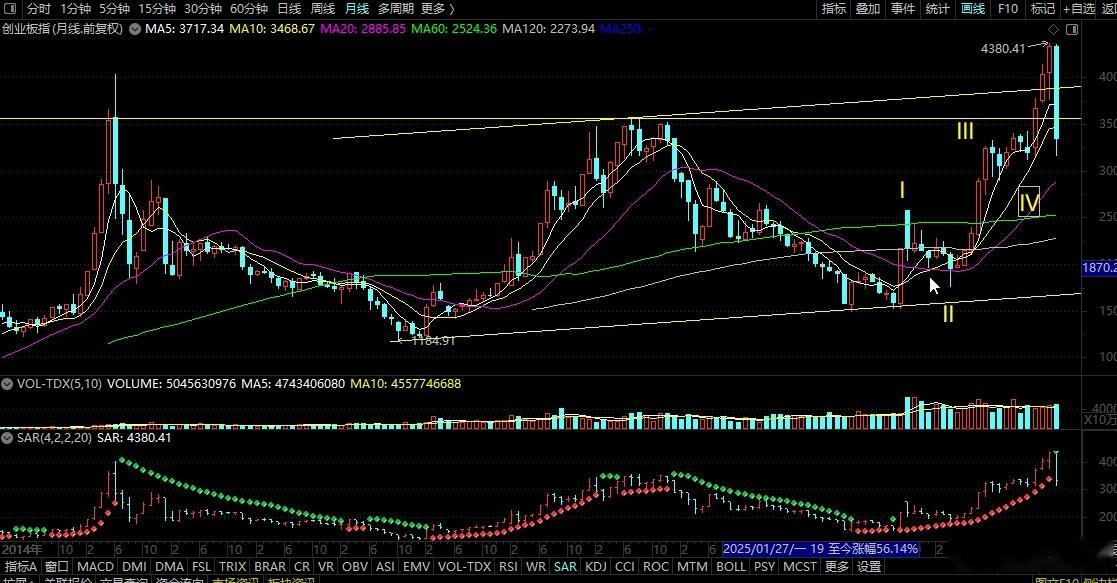Select the FSL indicator
Screen dimensions: 1117x583
202,567
